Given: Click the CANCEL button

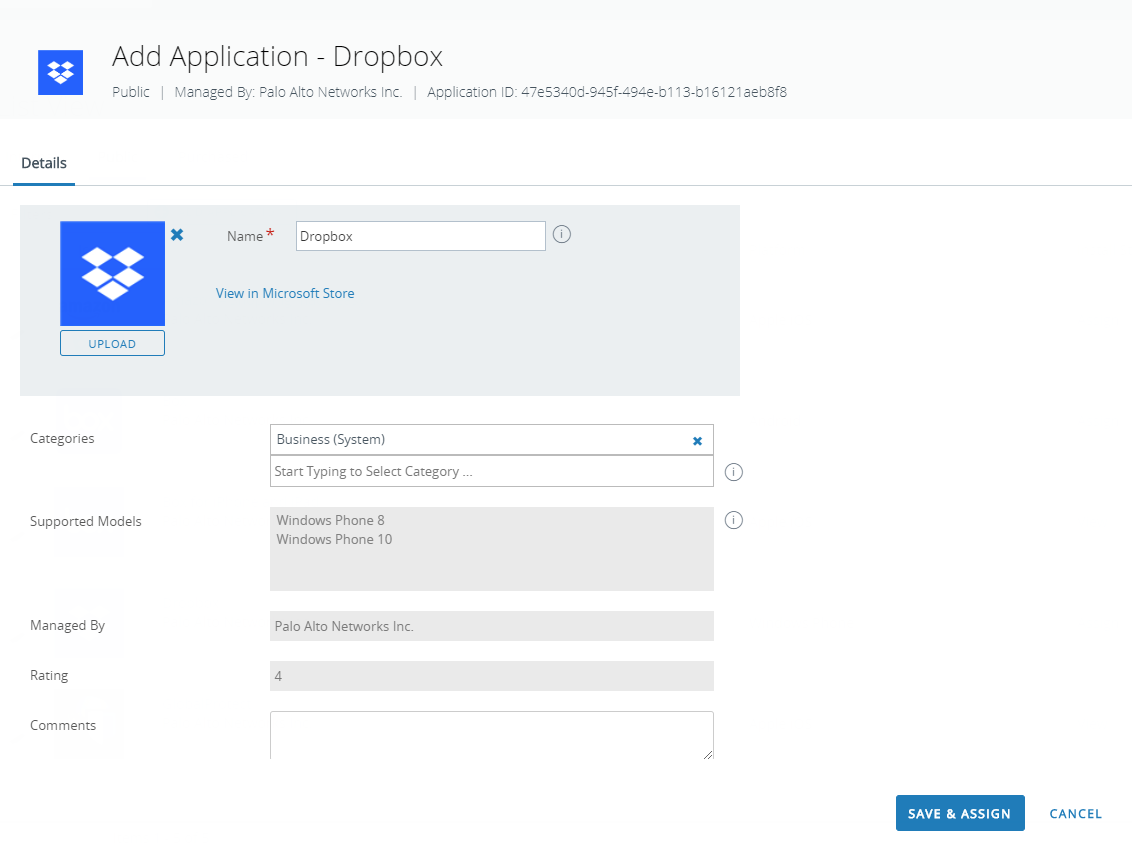Looking at the screenshot, I should 1075,814.
